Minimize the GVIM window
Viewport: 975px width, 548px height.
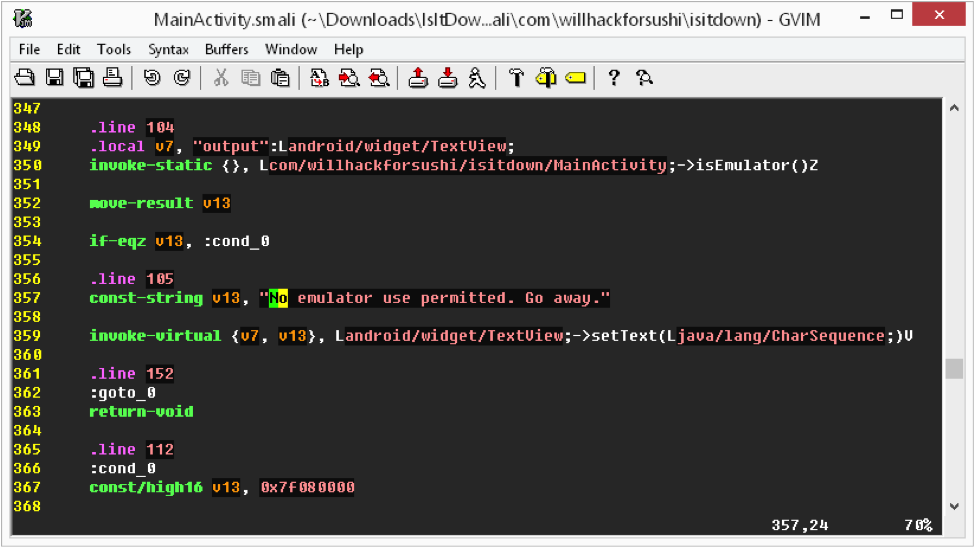tap(864, 16)
